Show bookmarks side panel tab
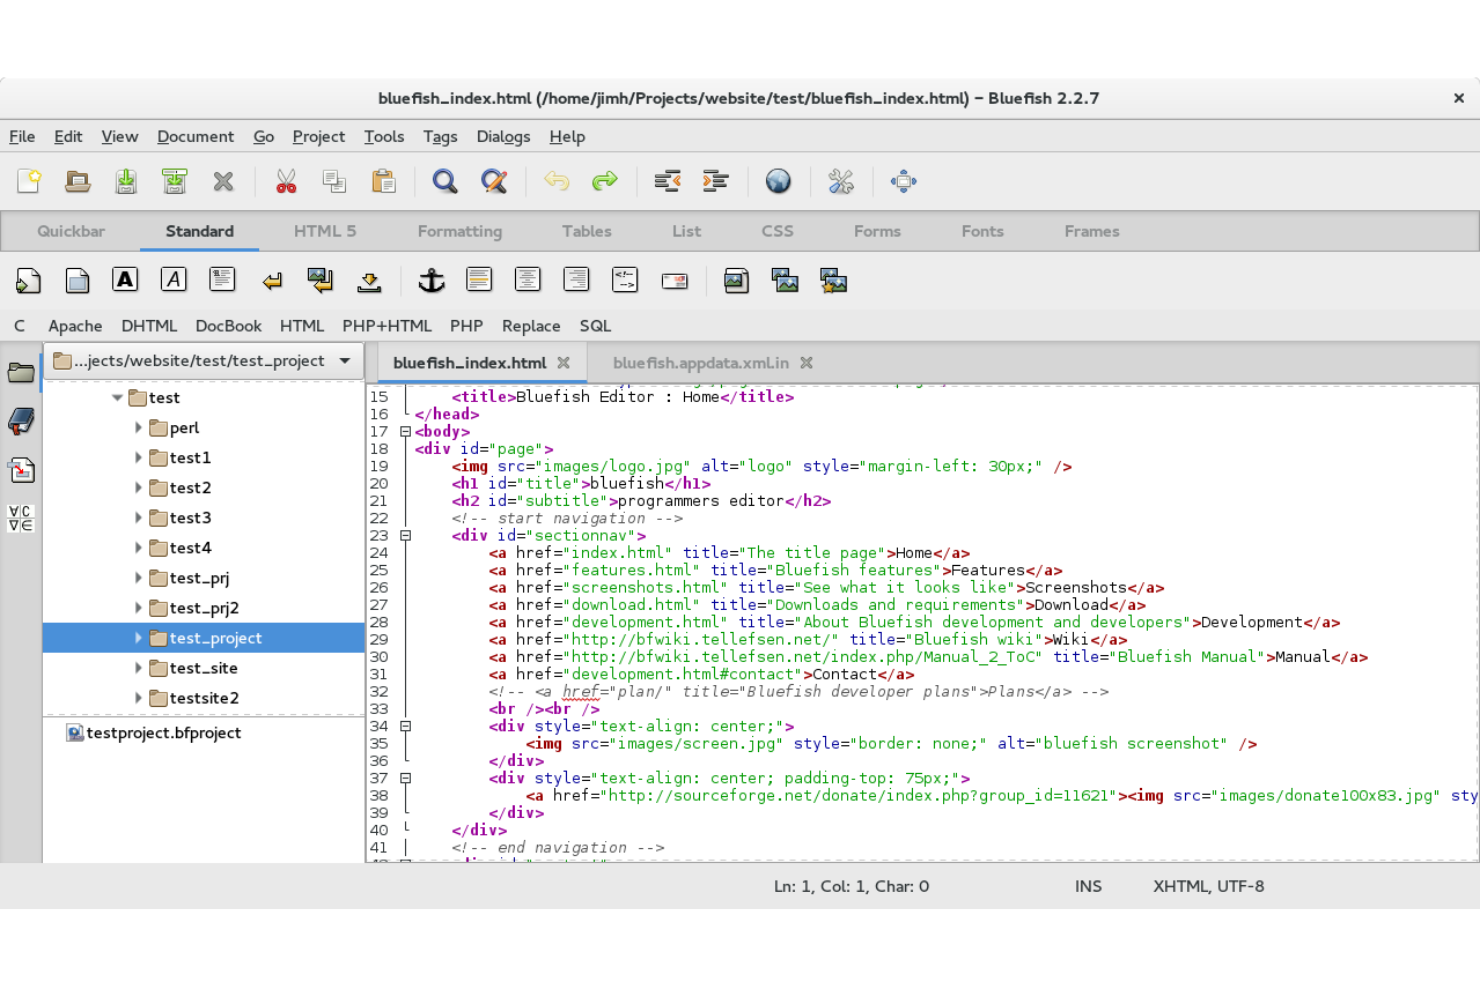 pyautogui.click(x=21, y=422)
